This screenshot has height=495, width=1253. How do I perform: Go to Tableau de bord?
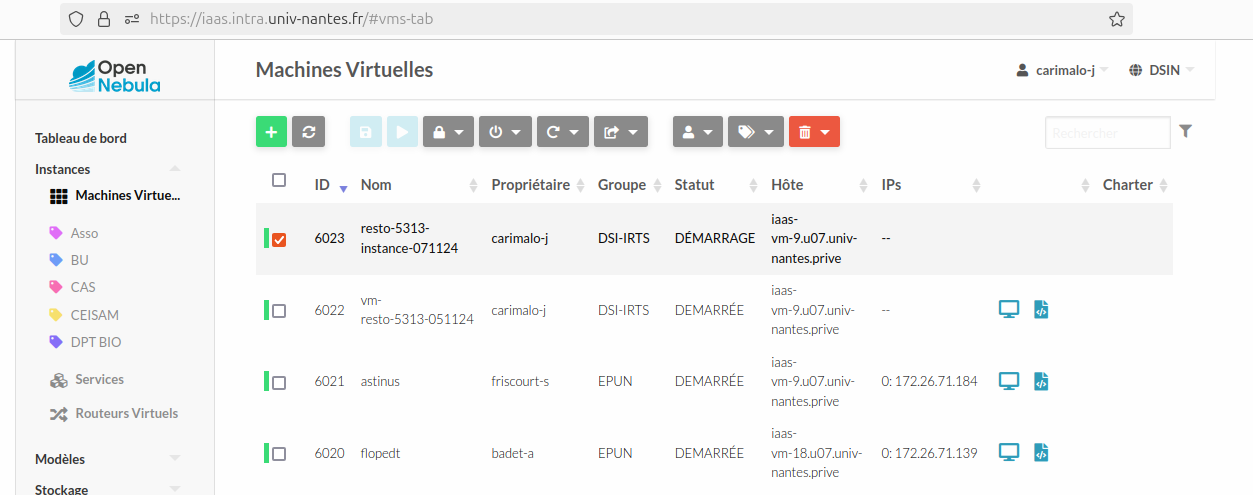pos(81,138)
